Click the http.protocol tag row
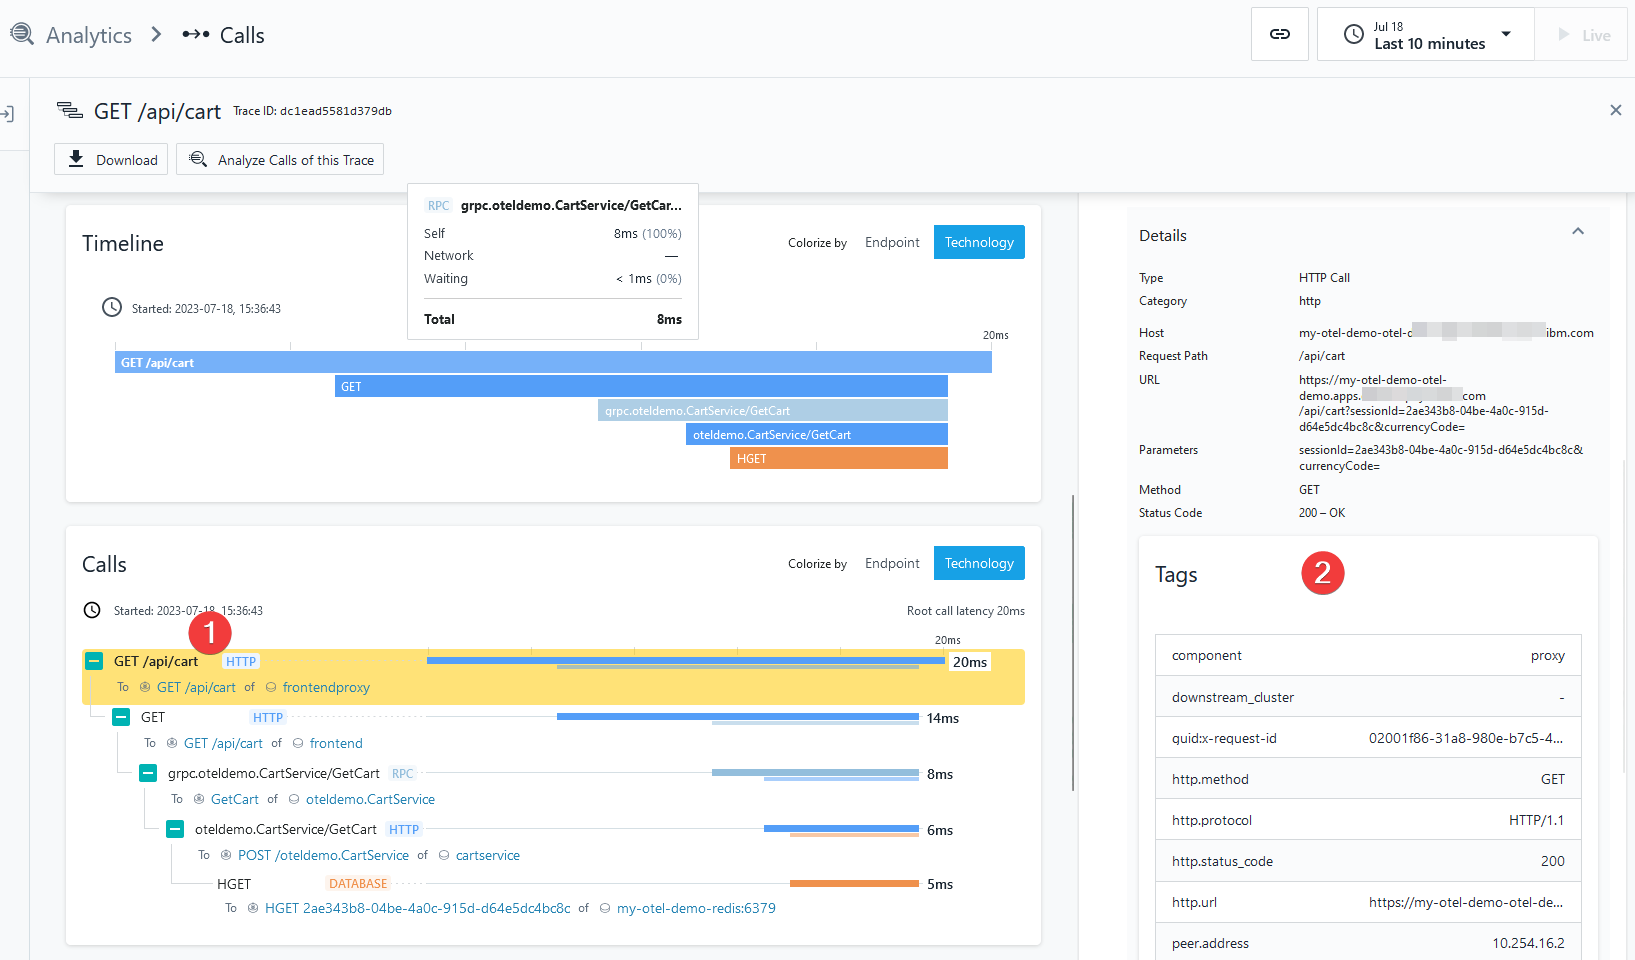 pyautogui.click(x=1368, y=820)
